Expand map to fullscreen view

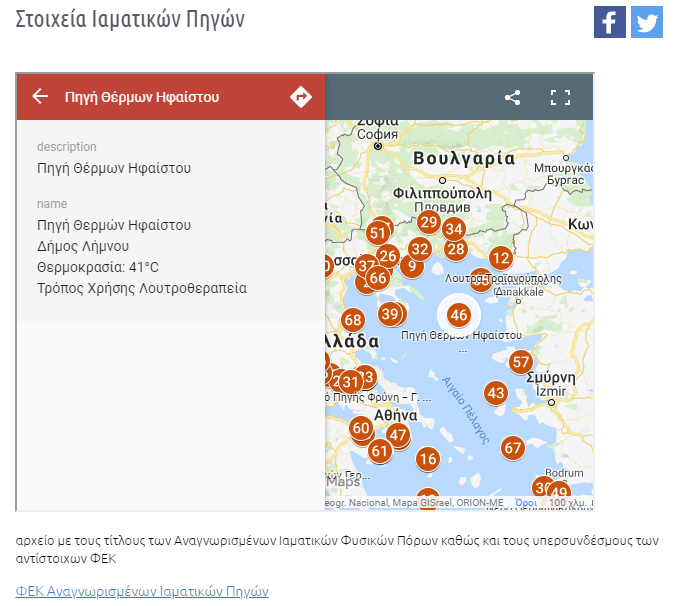point(560,97)
